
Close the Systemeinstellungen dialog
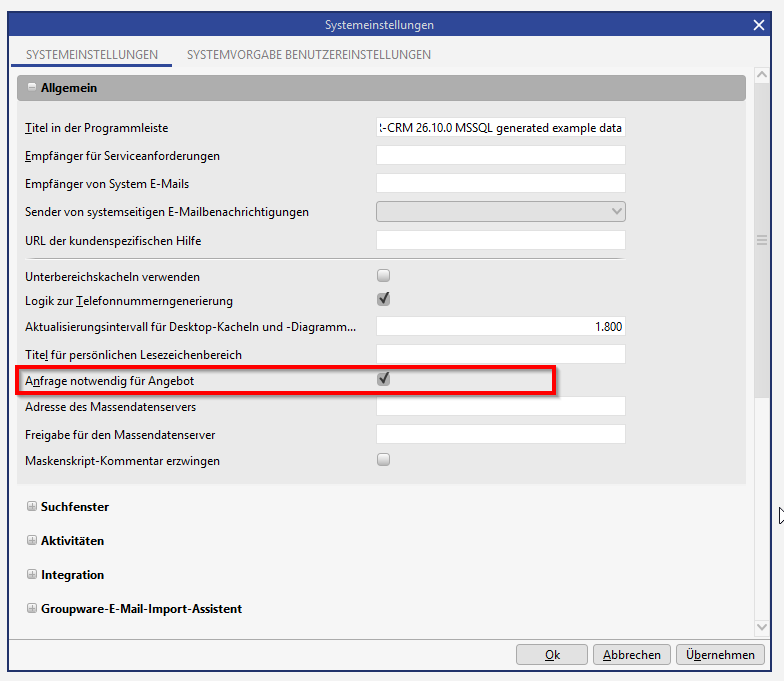coord(758,25)
